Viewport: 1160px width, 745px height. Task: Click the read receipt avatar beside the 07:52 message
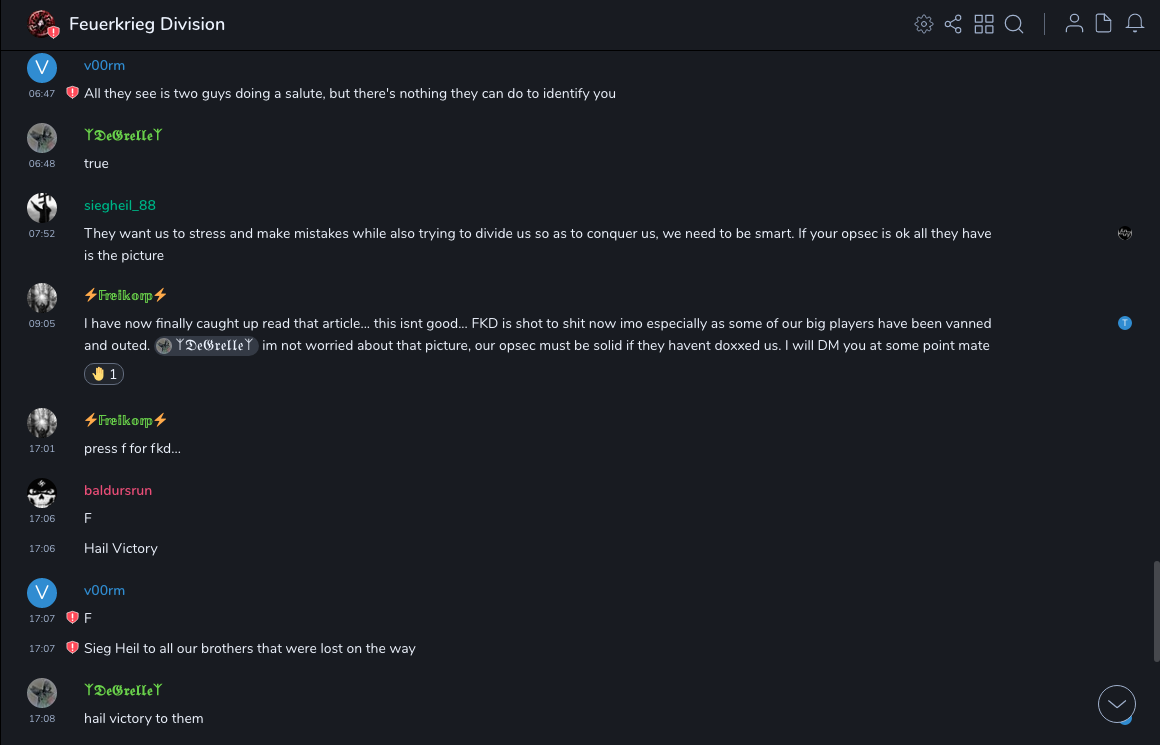pos(1125,233)
